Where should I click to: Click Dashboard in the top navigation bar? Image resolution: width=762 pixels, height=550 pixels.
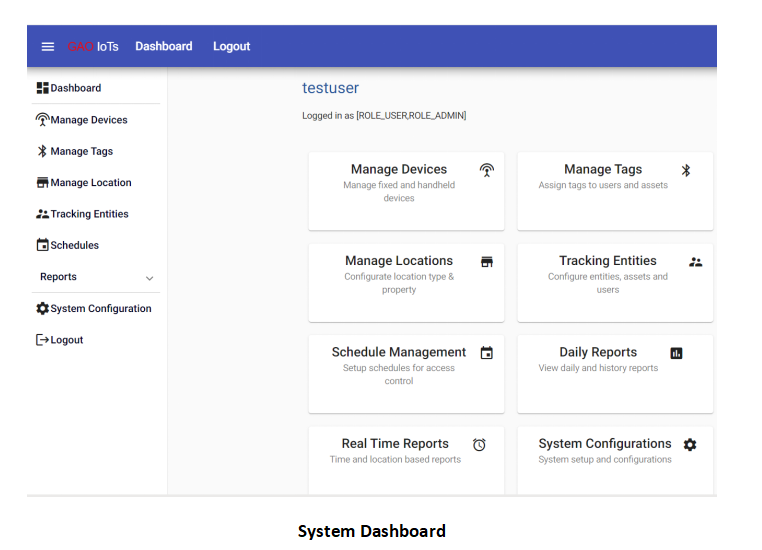pos(164,47)
